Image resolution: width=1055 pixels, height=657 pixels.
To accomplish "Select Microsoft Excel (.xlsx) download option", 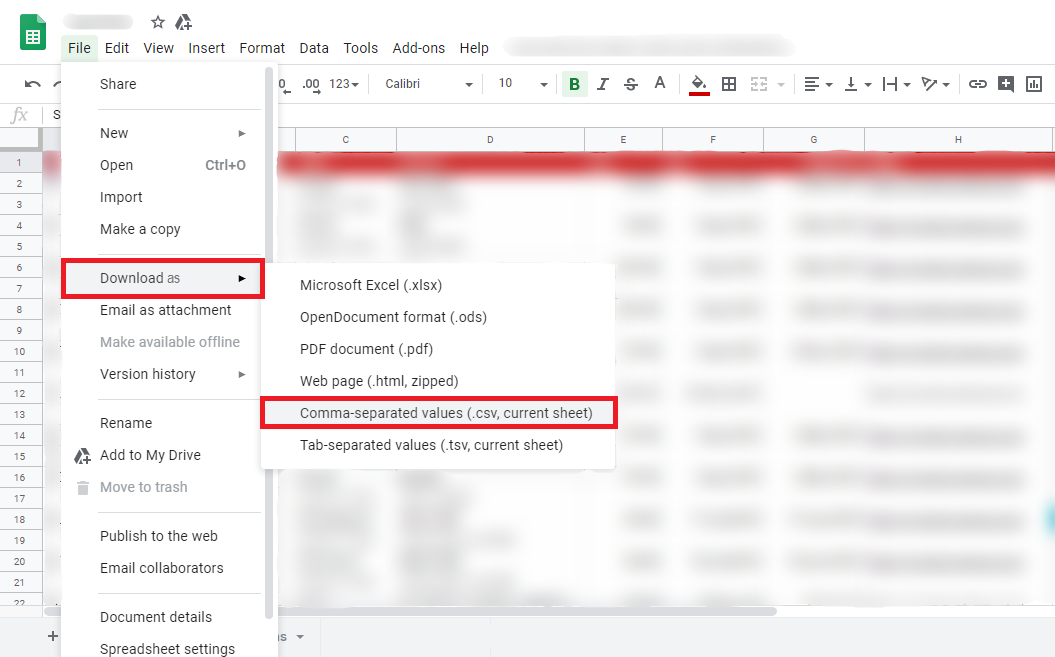I will [371, 285].
